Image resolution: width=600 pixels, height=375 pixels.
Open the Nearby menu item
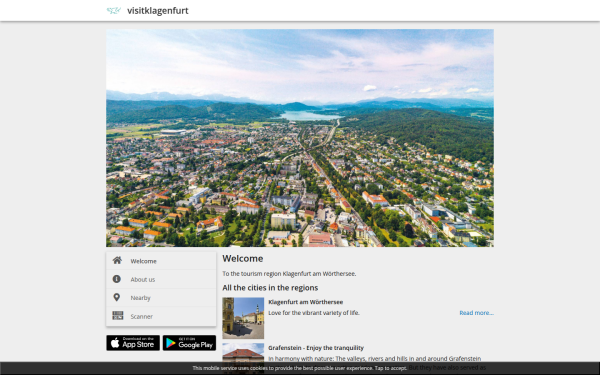point(161,298)
